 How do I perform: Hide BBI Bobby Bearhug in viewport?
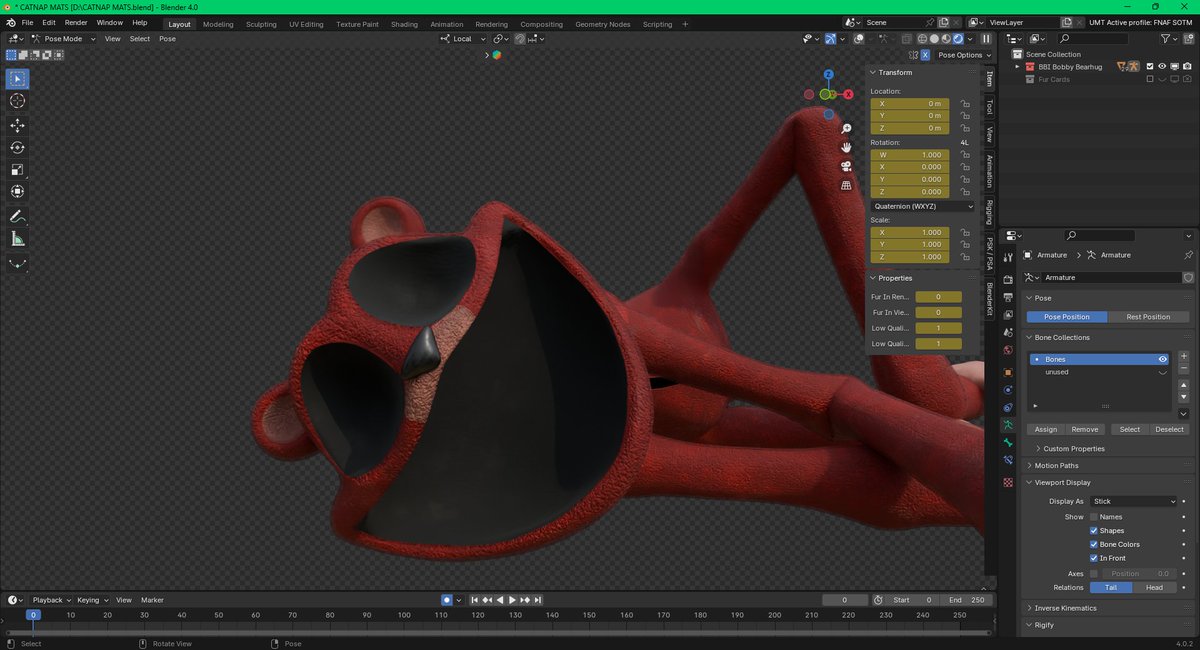1163,67
